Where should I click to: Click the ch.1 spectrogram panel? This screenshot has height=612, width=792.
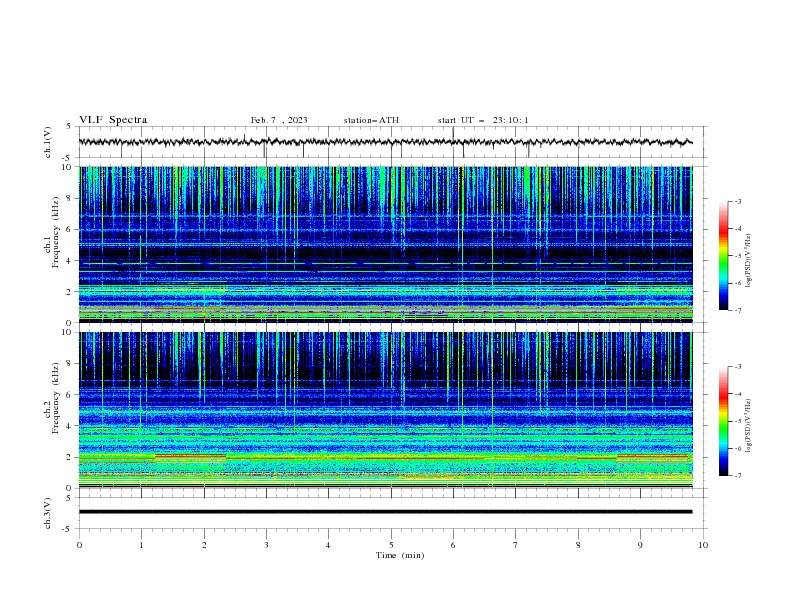385,244
